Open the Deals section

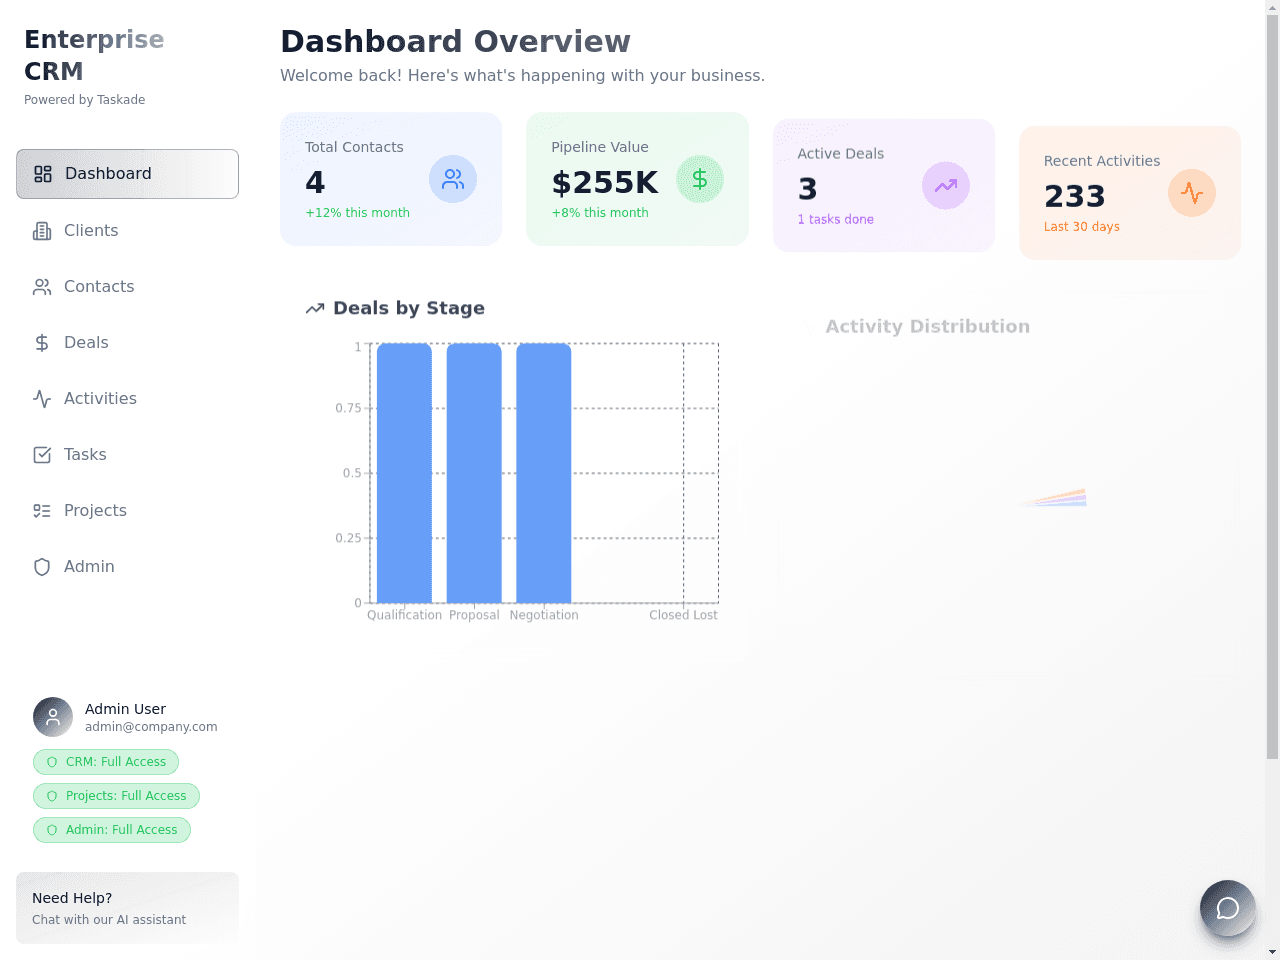pos(127,343)
